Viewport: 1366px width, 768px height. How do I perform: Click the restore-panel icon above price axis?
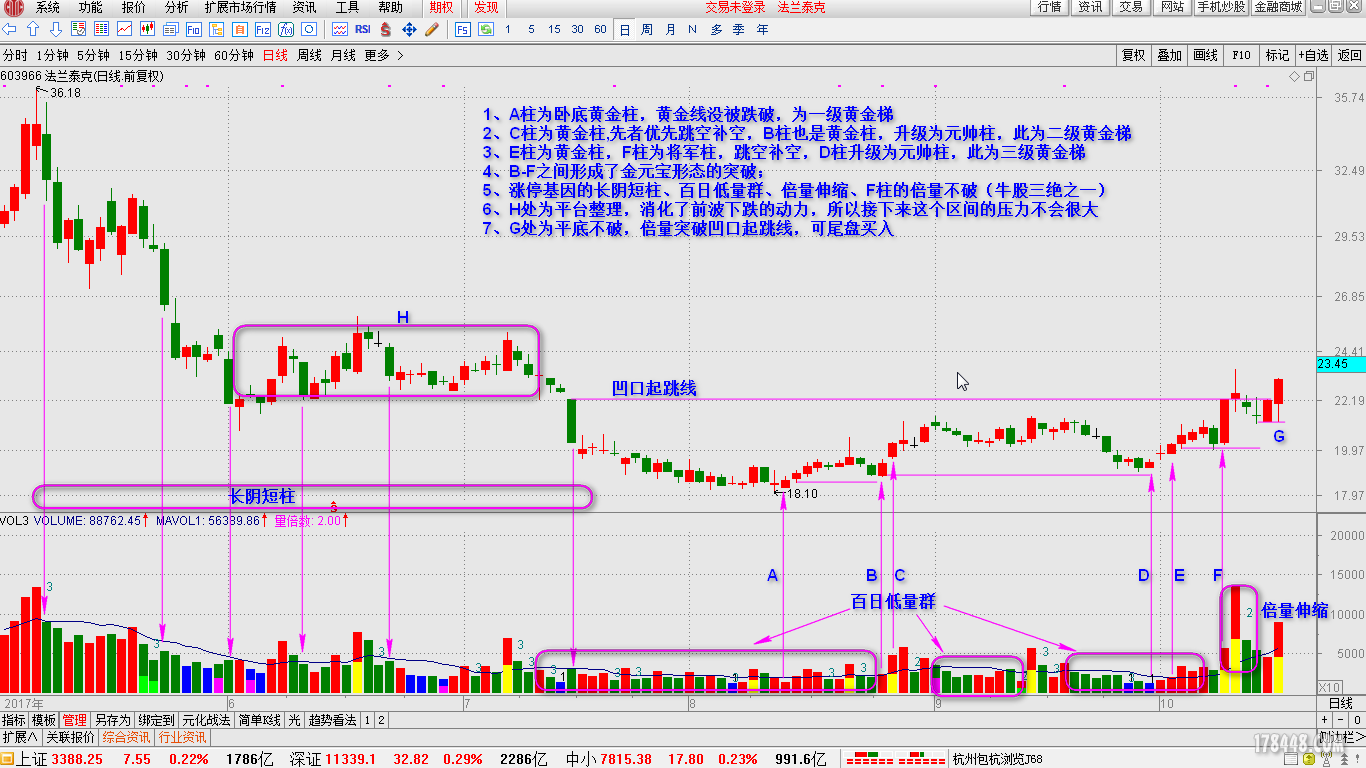(x=1308, y=76)
